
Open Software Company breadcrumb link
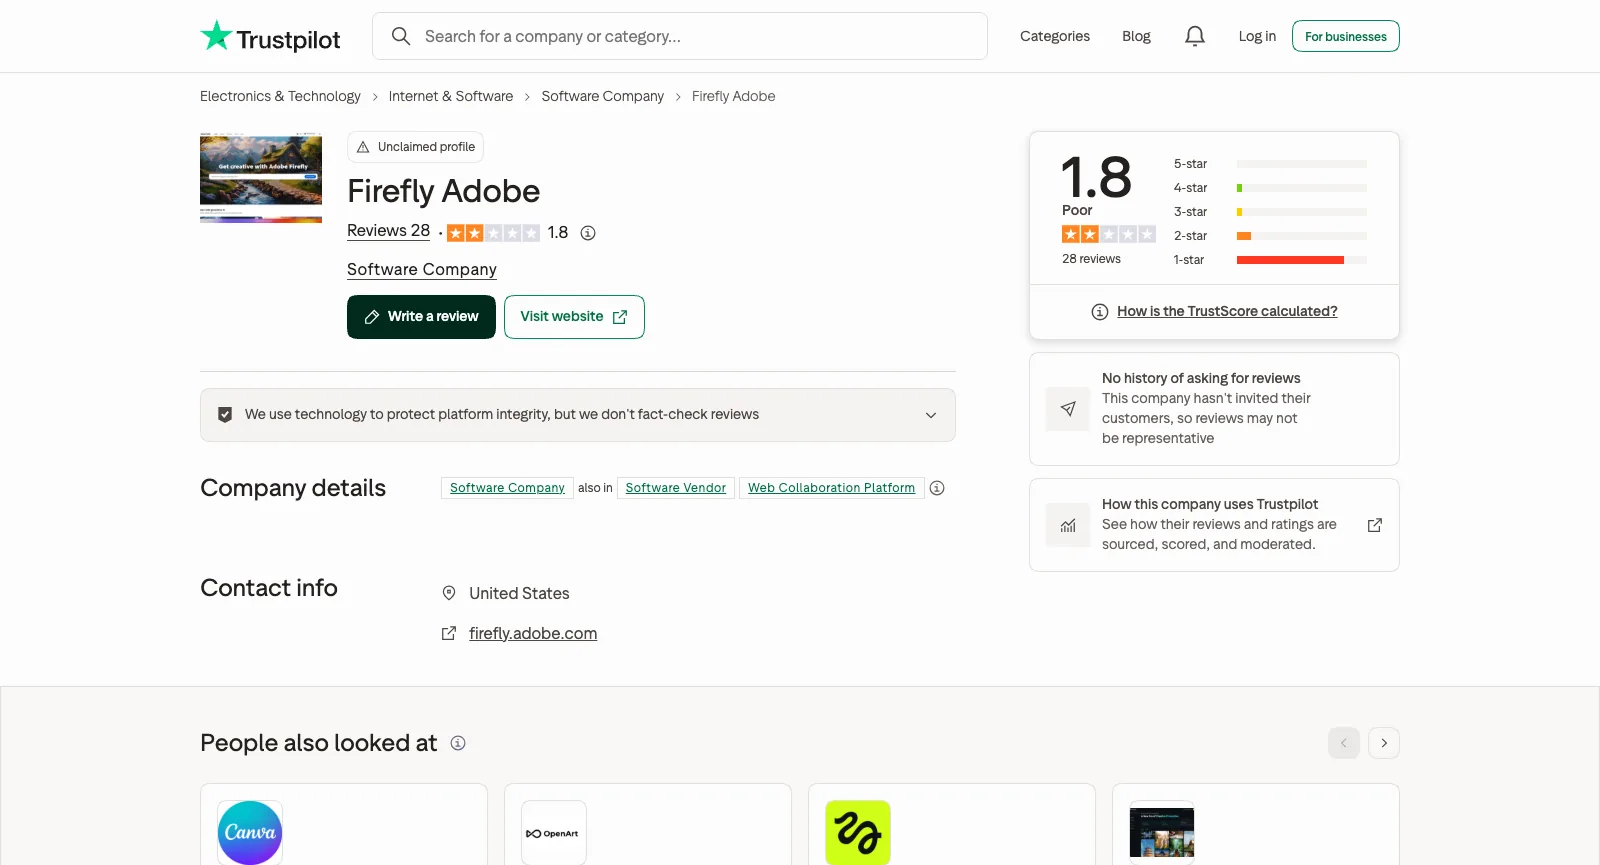pos(603,96)
